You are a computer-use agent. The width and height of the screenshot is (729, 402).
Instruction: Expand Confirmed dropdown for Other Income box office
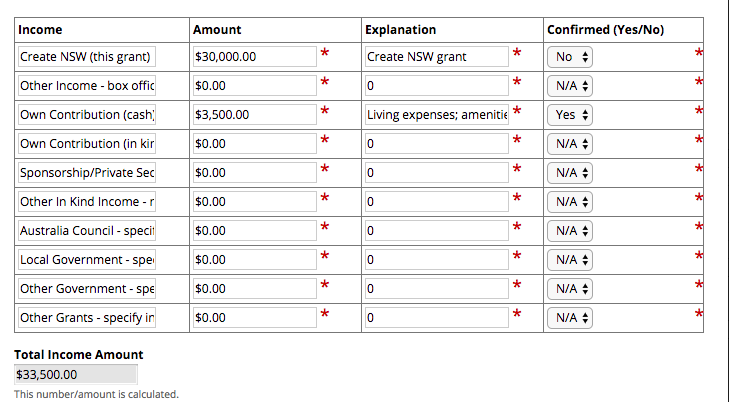tap(571, 86)
